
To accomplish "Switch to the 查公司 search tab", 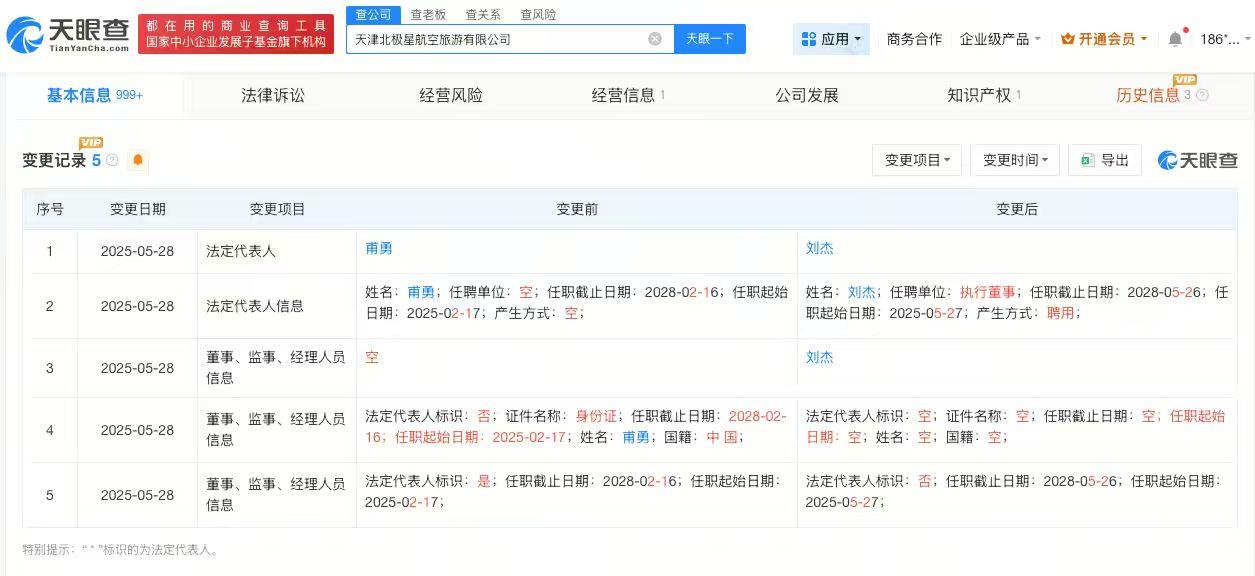I will (374, 14).
